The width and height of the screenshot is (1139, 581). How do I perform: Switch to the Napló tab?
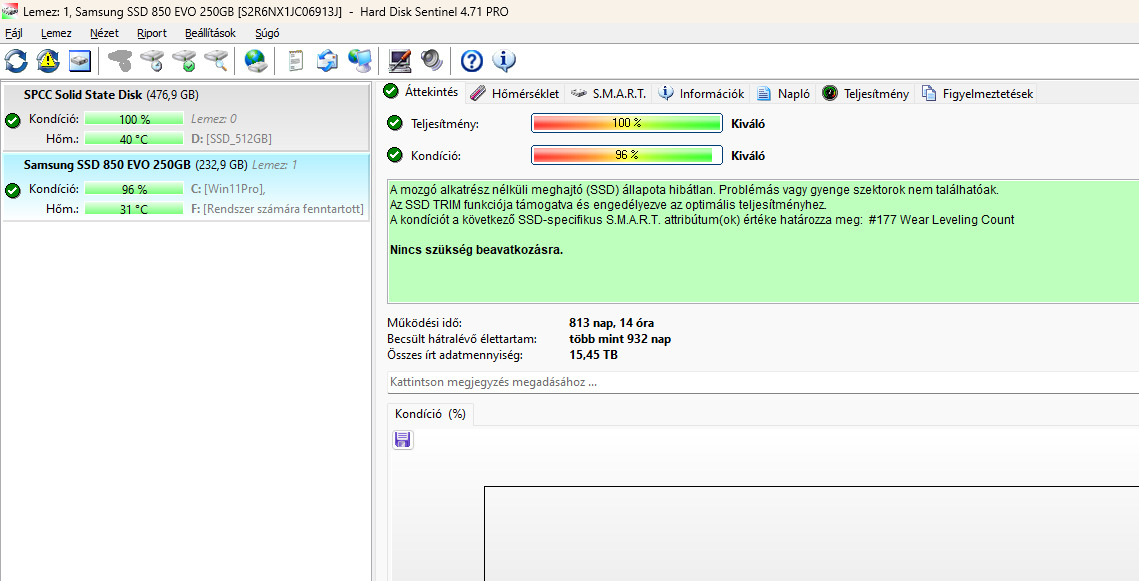click(784, 94)
